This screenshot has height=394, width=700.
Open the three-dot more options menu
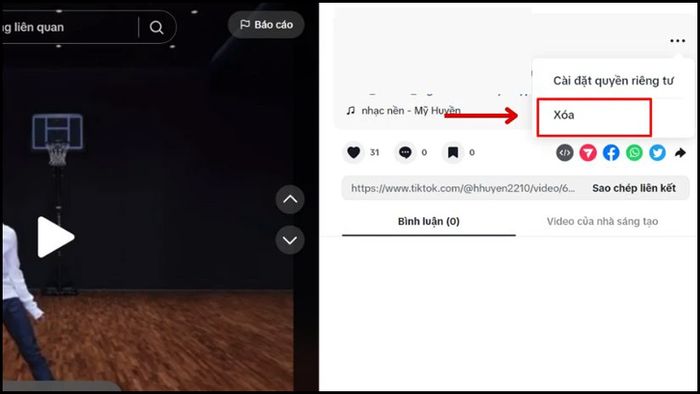pyautogui.click(x=677, y=41)
